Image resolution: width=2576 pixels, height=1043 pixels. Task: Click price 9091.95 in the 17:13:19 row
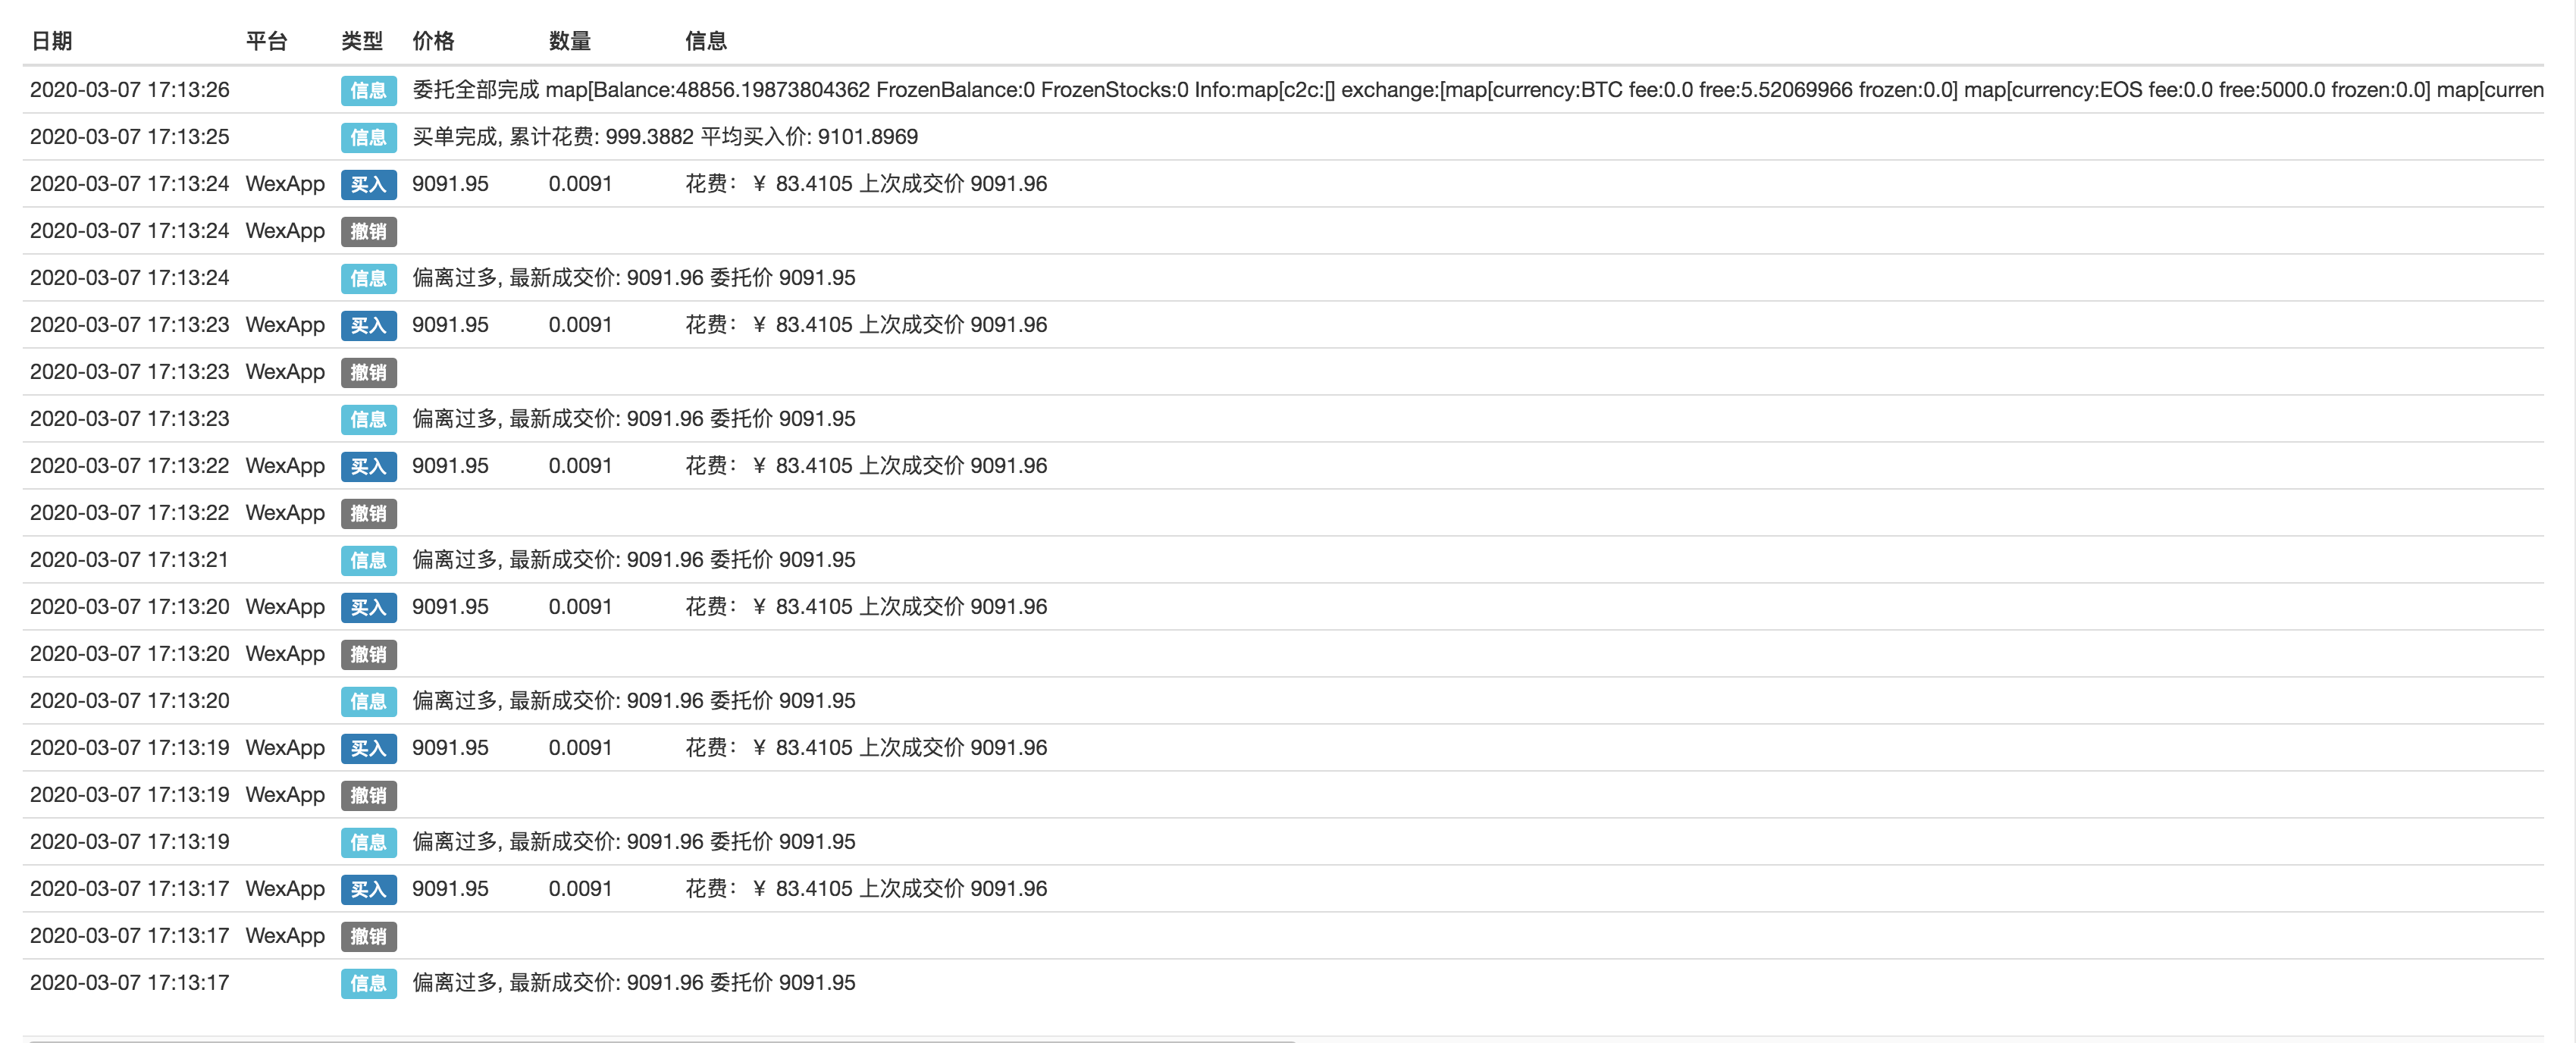pos(450,748)
